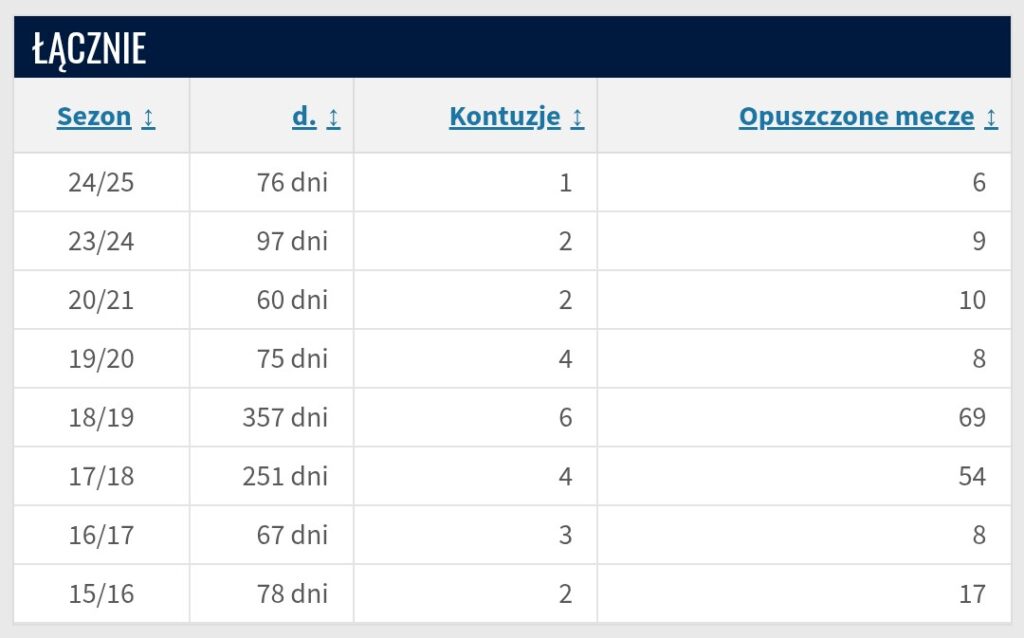This screenshot has height=638, width=1024.
Task: Click the sort arrow icon beside Sezon
Action: tap(148, 118)
